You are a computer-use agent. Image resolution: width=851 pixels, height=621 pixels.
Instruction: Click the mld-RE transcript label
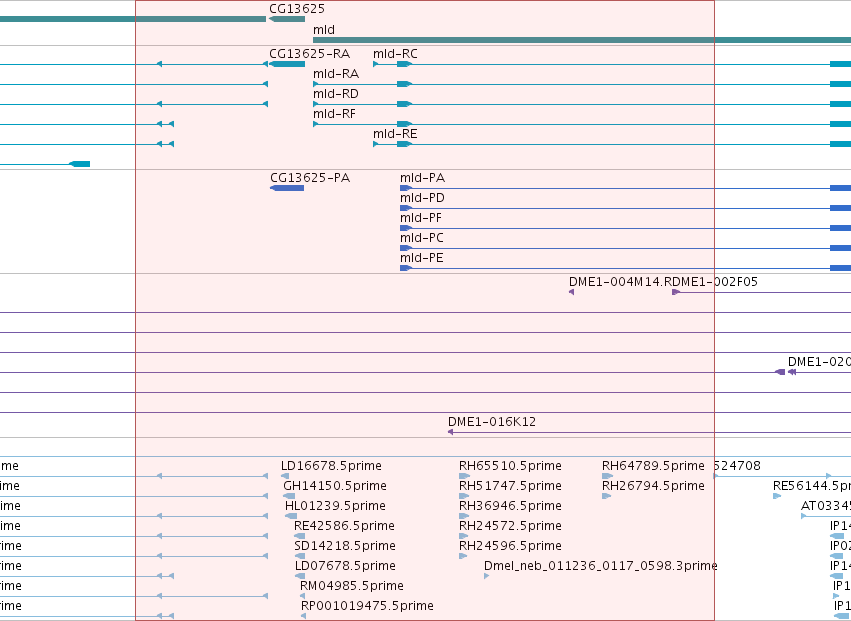pyautogui.click(x=395, y=134)
